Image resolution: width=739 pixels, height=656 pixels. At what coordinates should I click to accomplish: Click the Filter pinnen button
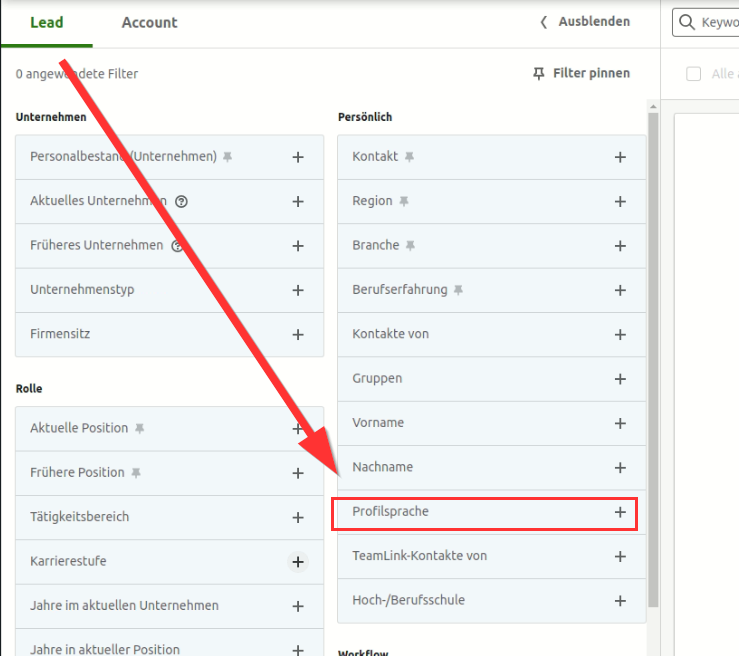582,73
